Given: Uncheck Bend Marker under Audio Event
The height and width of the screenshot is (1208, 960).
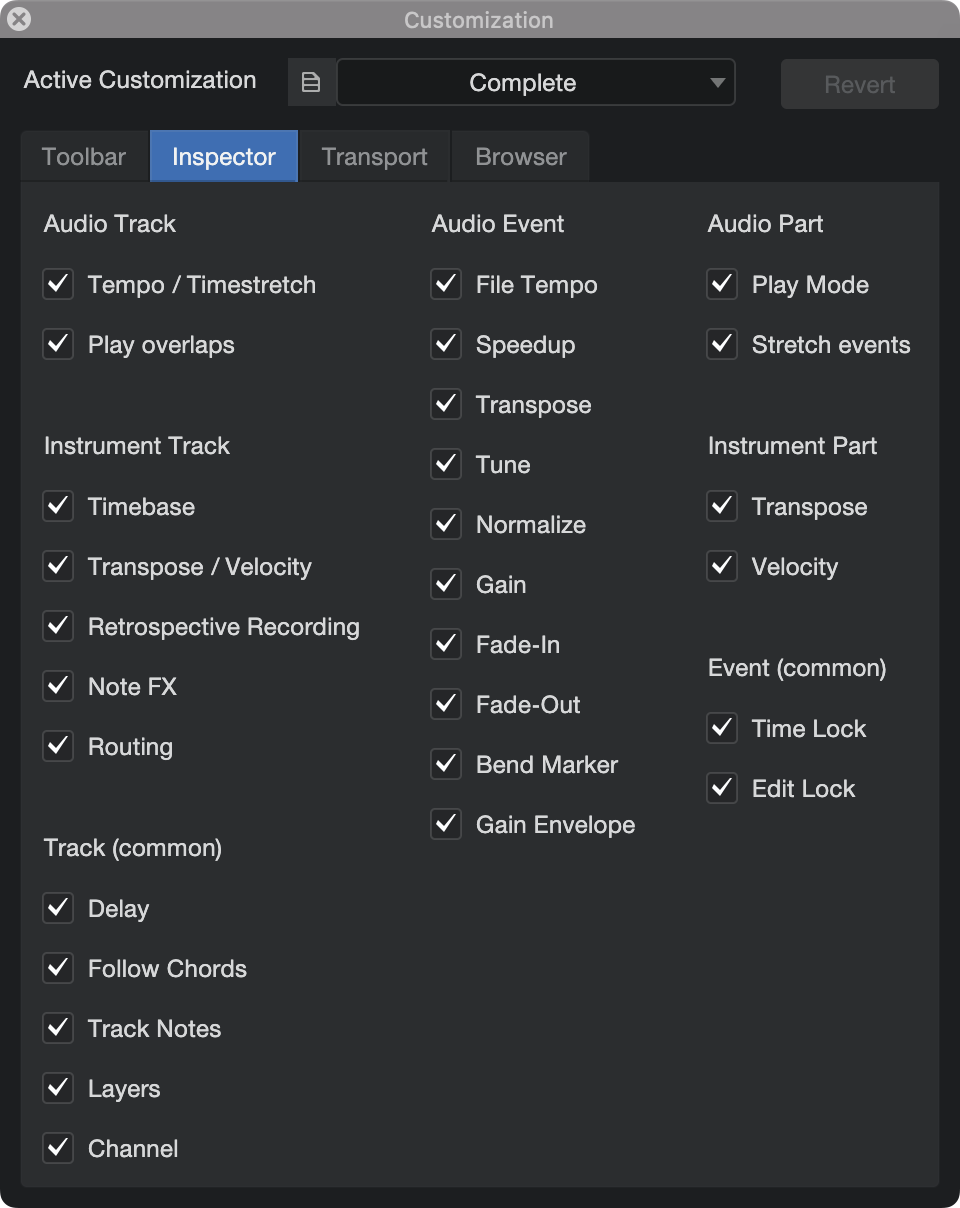Looking at the screenshot, I should click(446, 765).
